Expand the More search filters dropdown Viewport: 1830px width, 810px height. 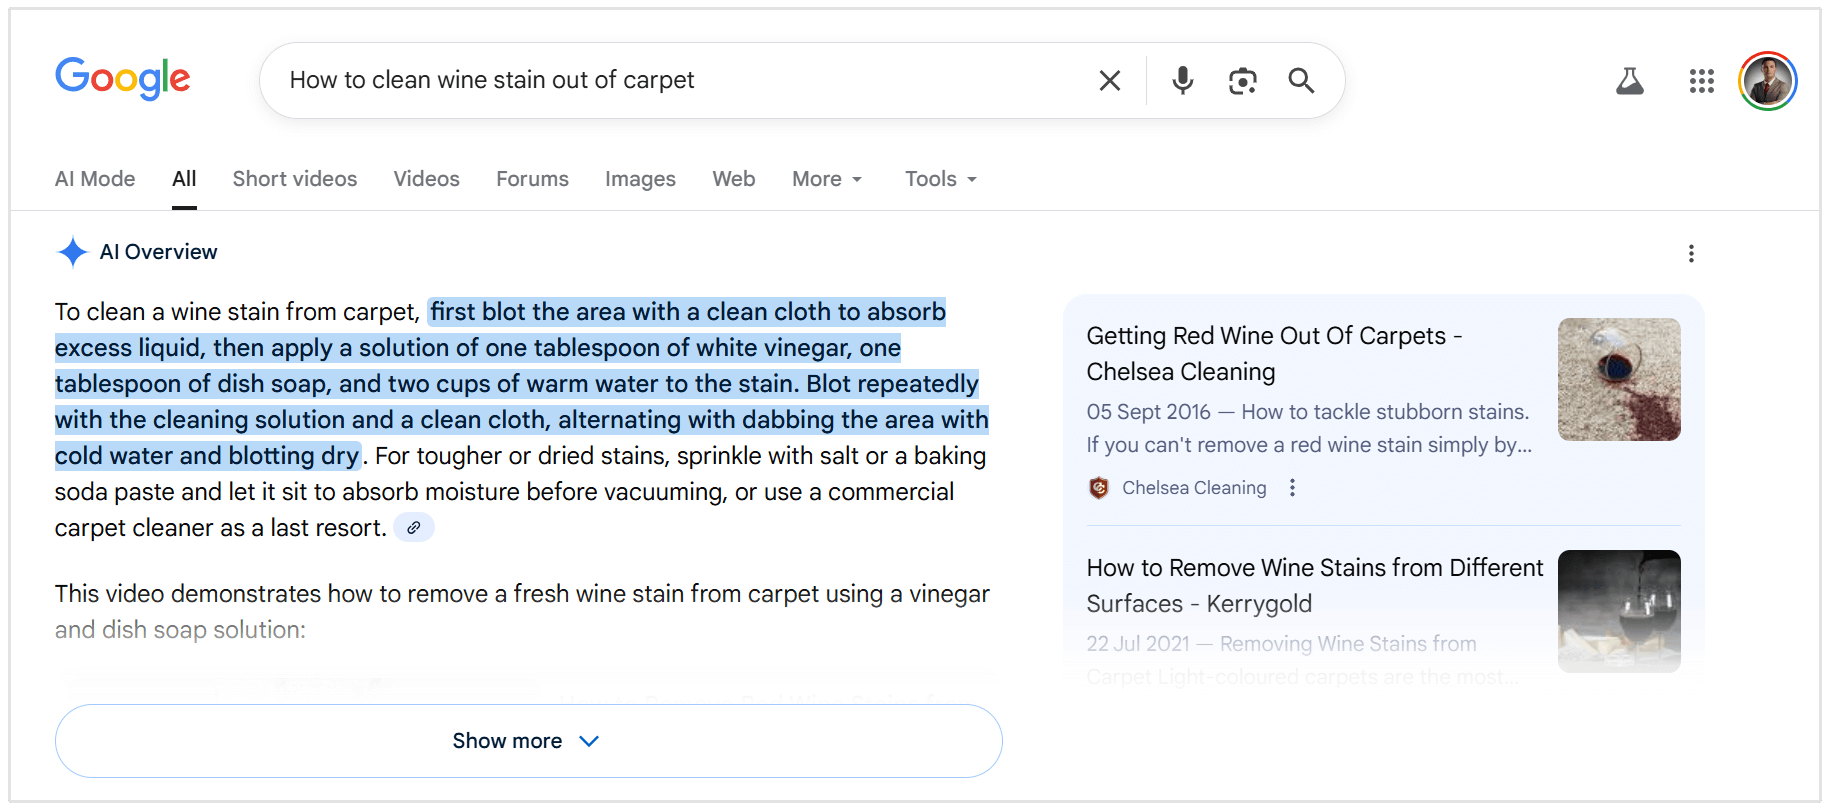click(x=826, y=179)
